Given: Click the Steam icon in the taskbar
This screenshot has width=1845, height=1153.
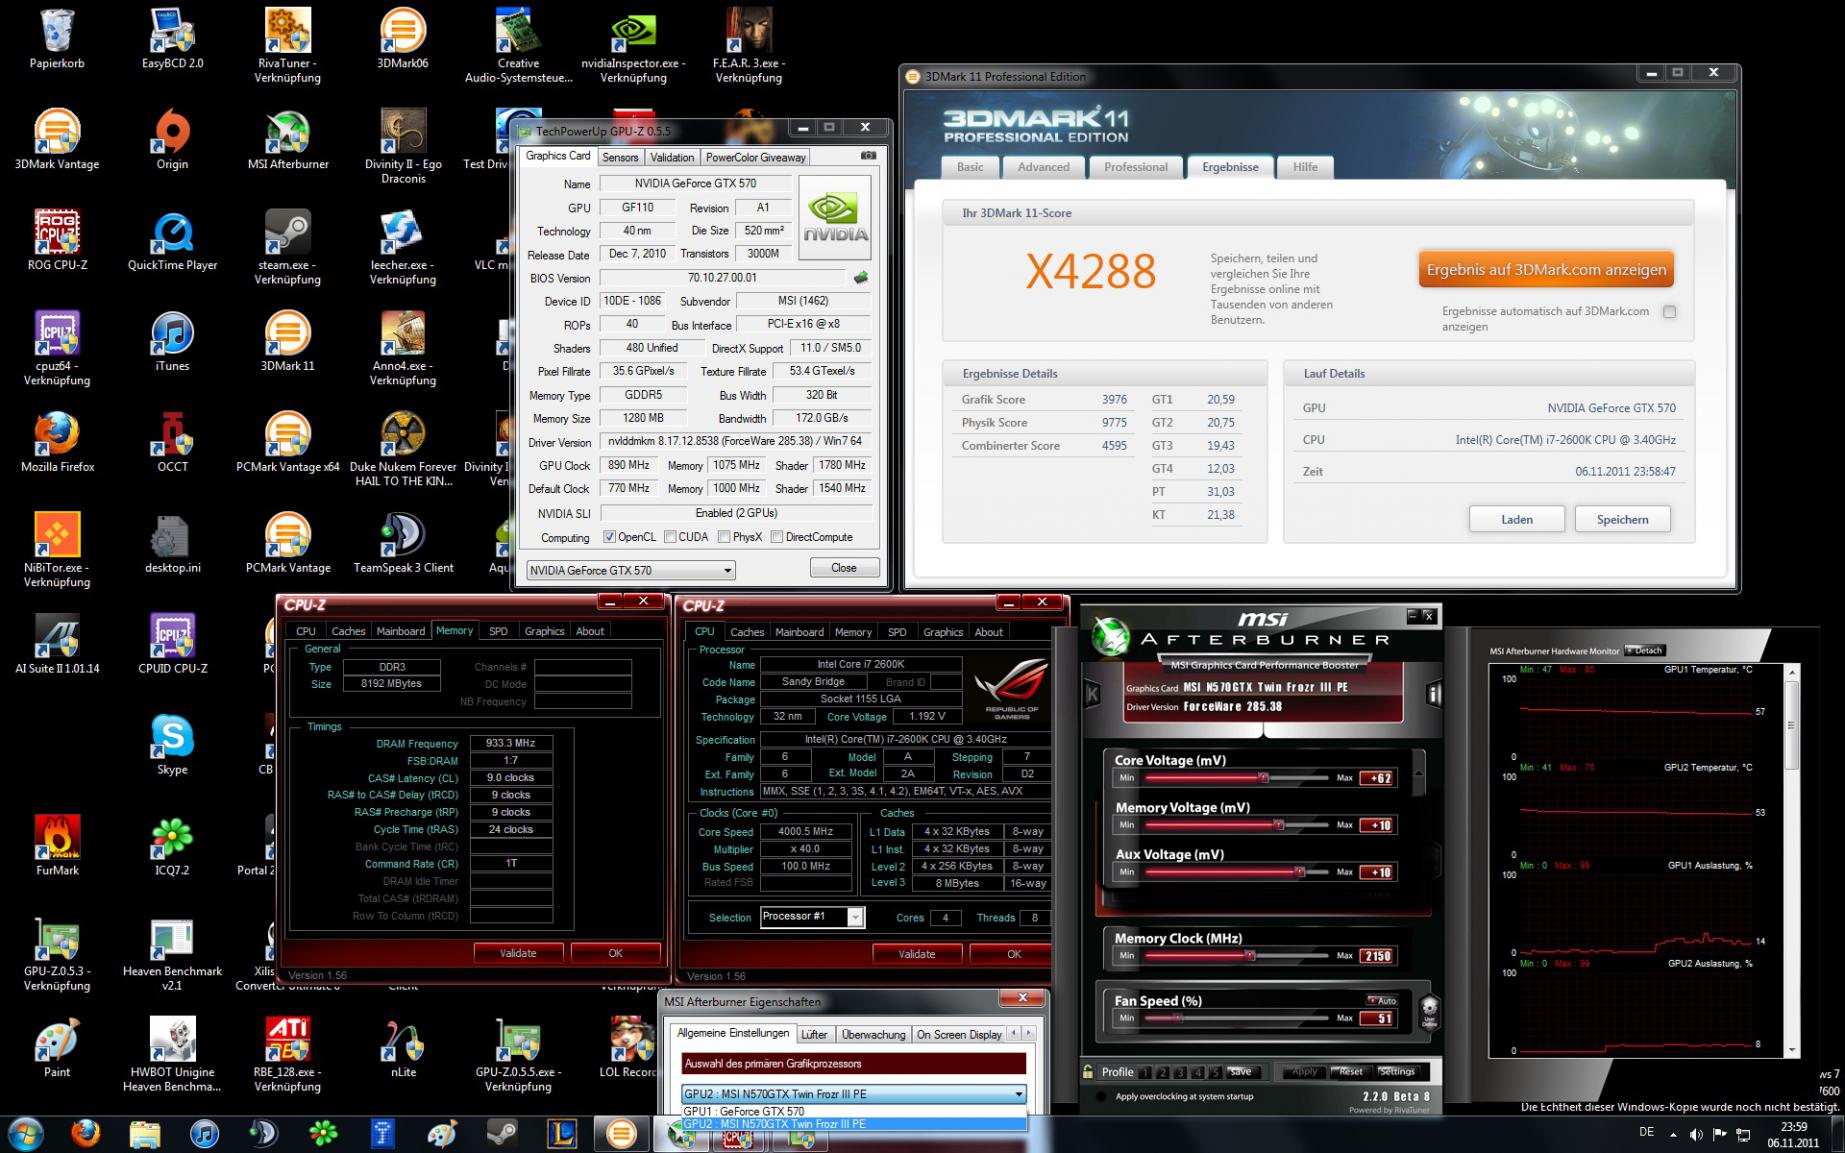Looking at the screenshot, I should (x=501, y=1134).
